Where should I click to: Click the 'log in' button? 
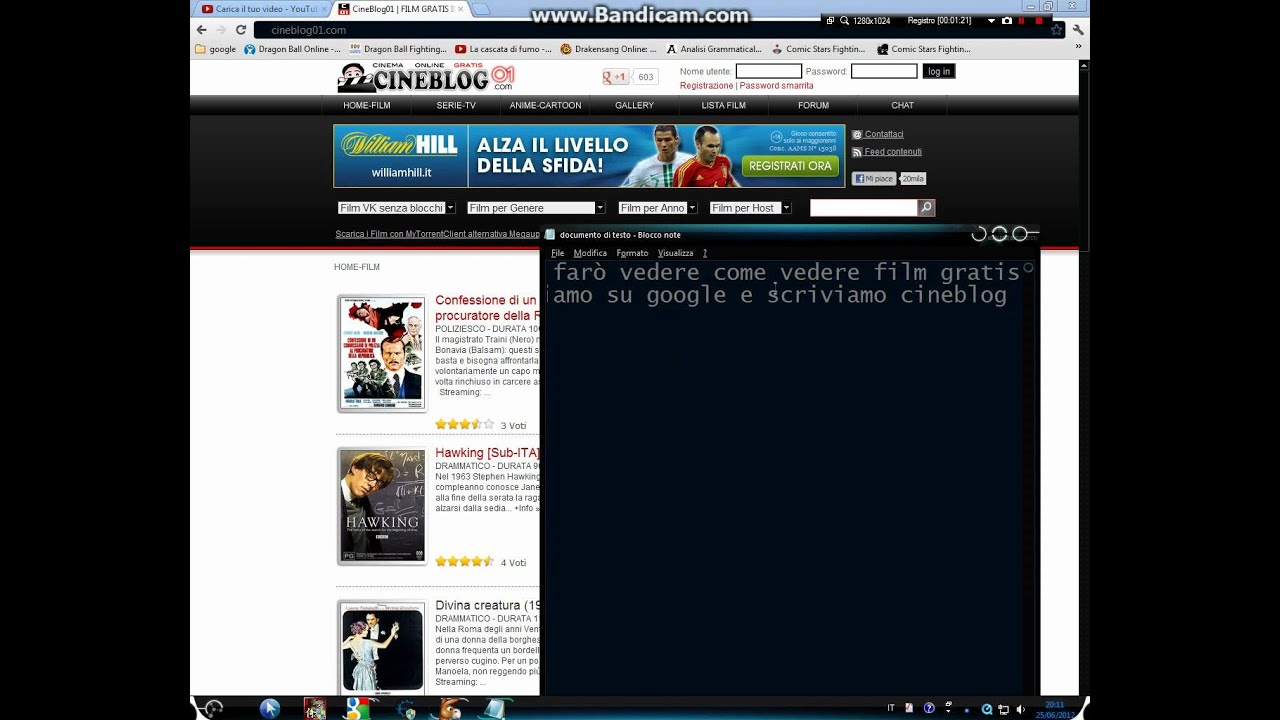tap(938, 71)
